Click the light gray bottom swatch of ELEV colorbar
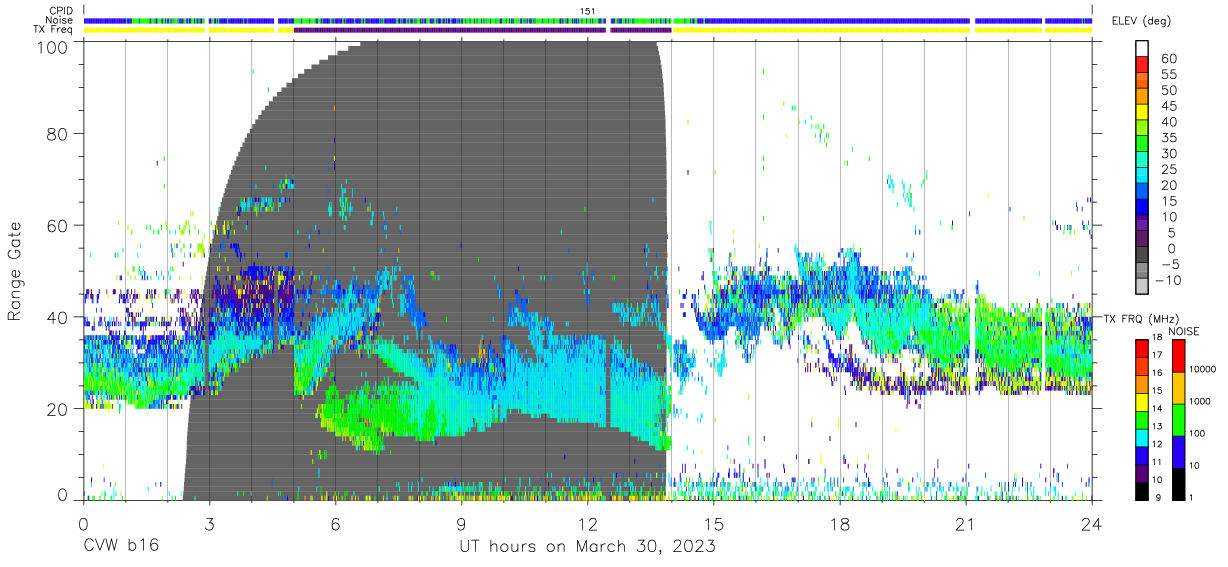The width and height of the screenshot is (1228, 567). coord(1142,288)
